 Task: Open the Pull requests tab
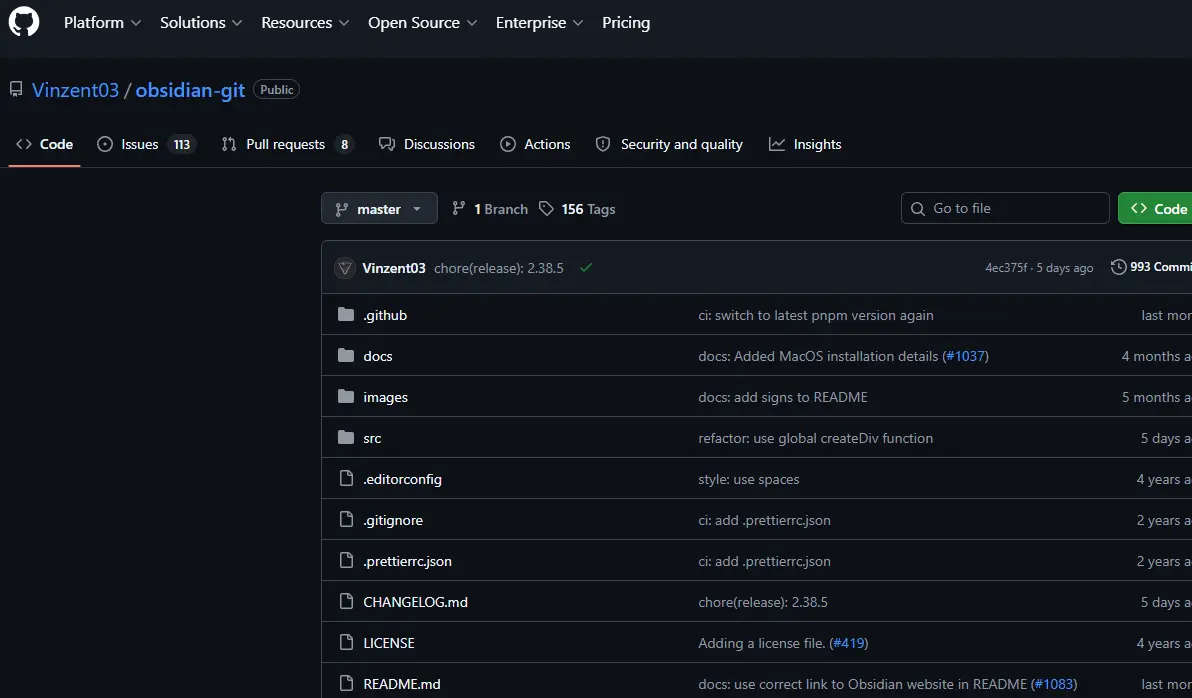tap(287, 144)
